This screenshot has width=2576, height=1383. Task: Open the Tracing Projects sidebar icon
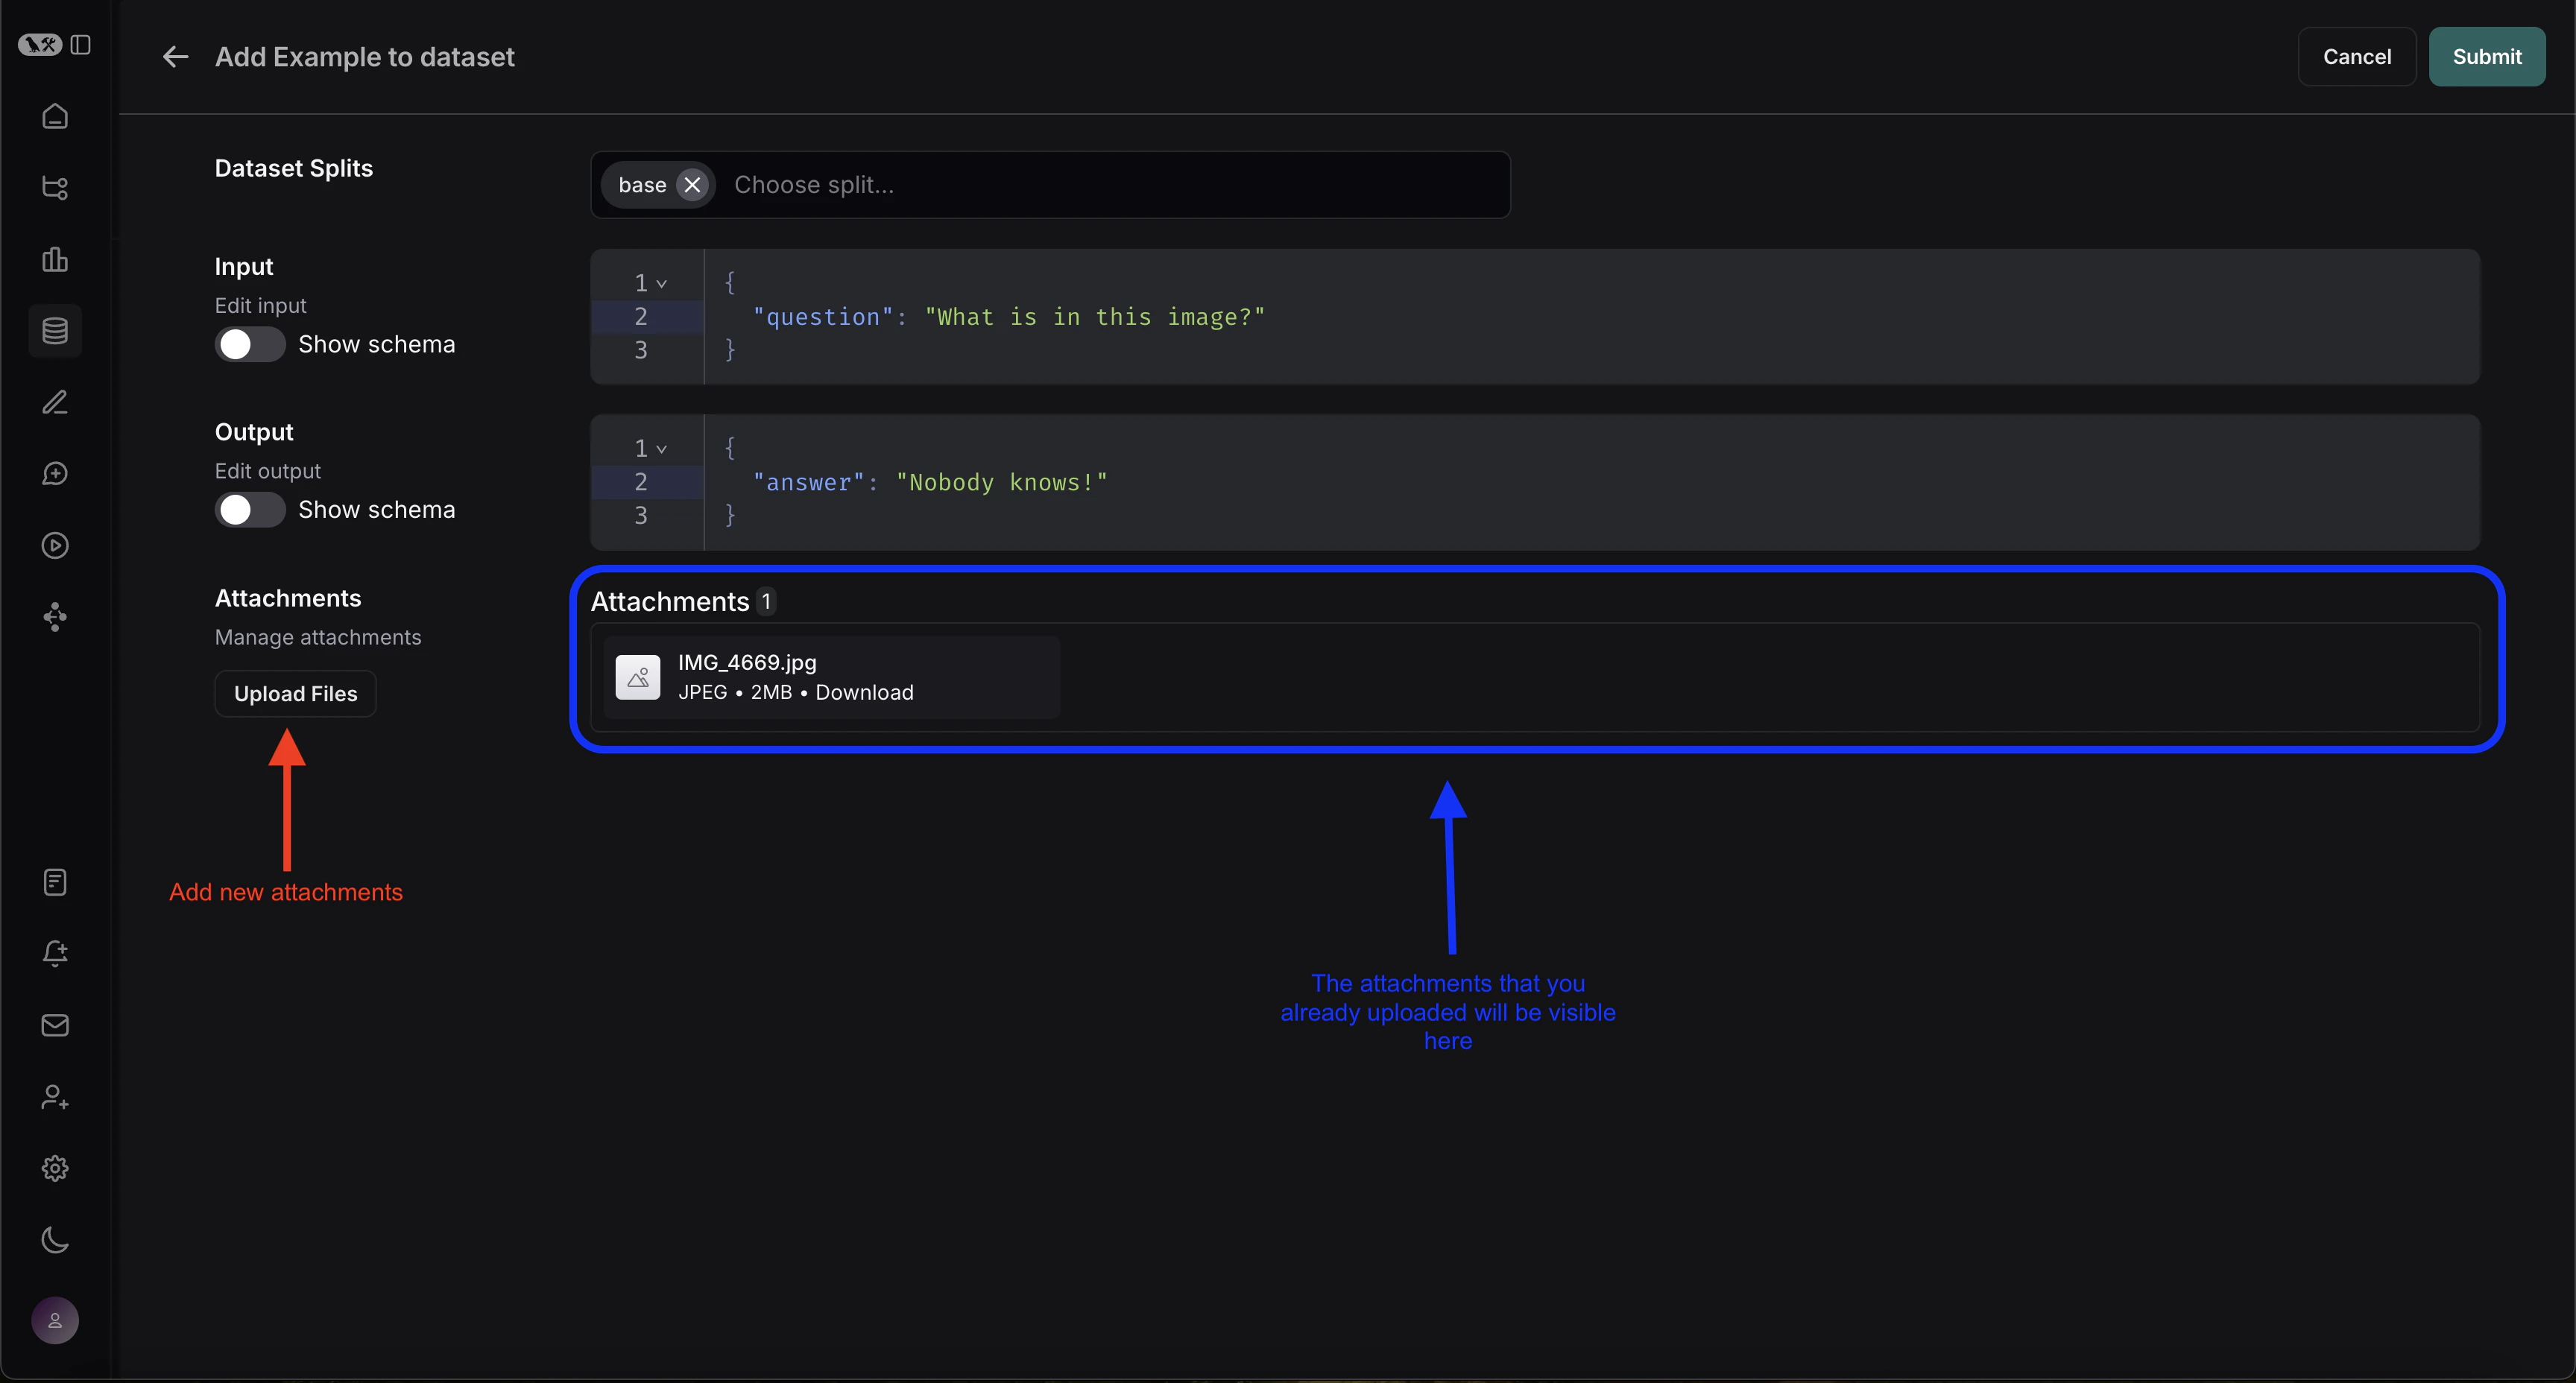tap(55, 187)
